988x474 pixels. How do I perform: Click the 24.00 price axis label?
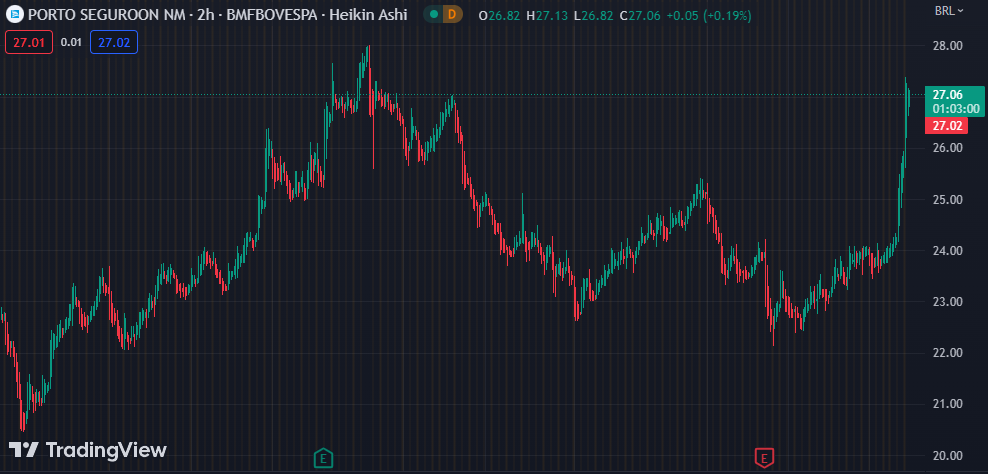(947, 251)
